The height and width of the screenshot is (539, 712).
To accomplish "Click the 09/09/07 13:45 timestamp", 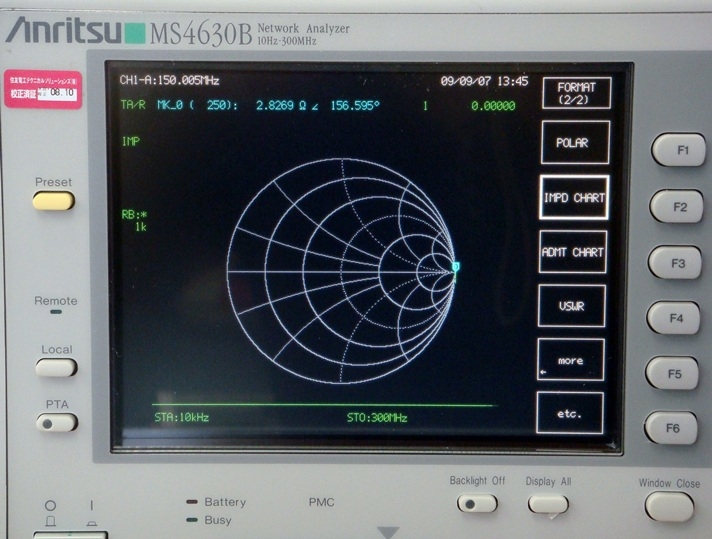I will click(x=485, y=81).
